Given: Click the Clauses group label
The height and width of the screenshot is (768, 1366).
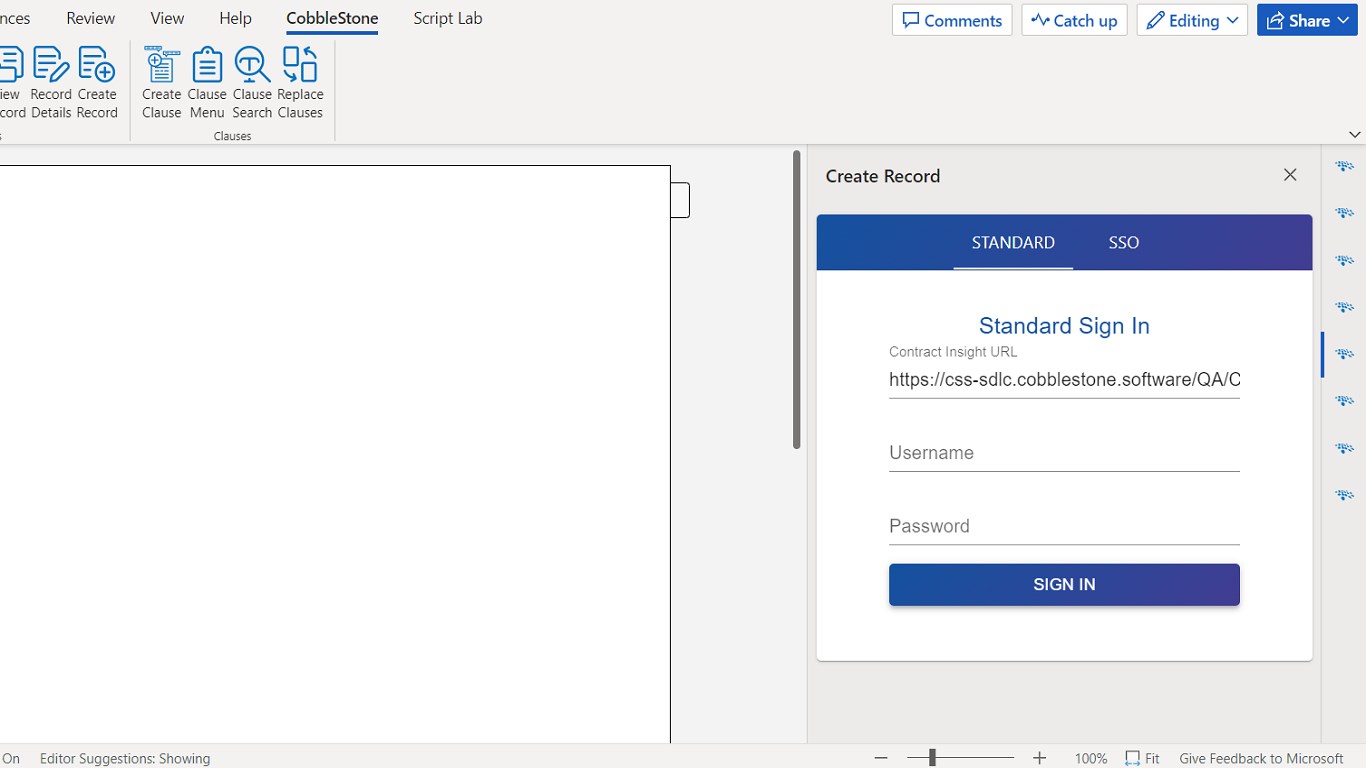Looking at the screenshot, I should [x=232, y=136].
